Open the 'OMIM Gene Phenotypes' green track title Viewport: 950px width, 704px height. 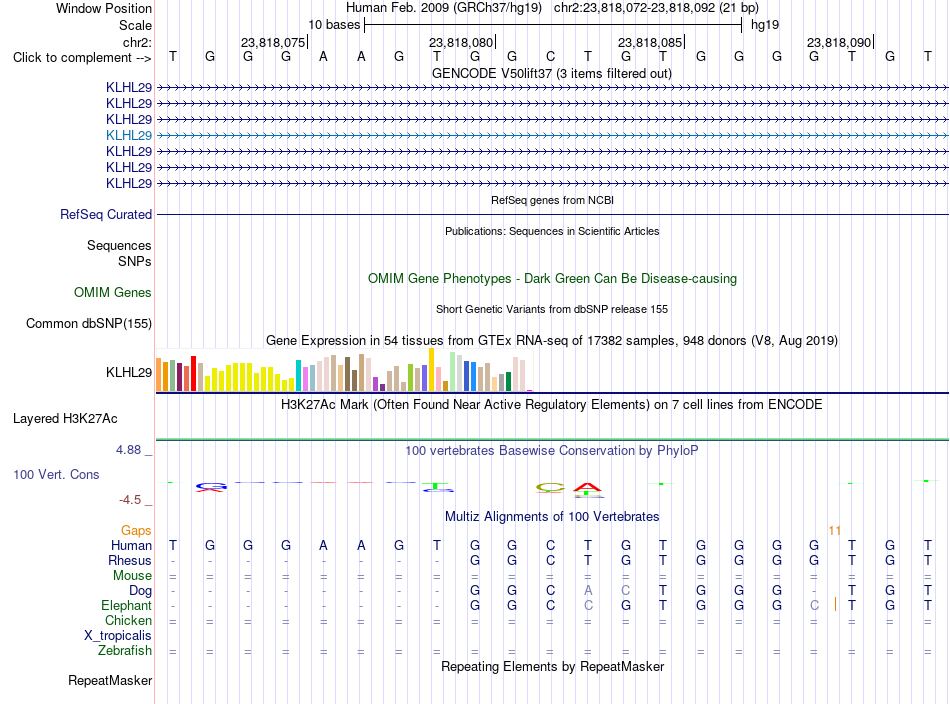(553, 279)
